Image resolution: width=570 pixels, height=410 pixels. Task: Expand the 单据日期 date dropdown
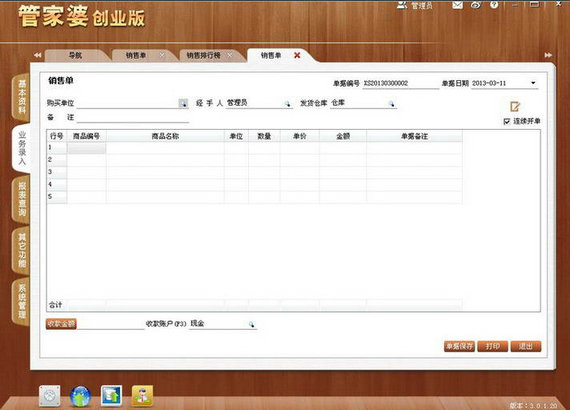[533, 83]
